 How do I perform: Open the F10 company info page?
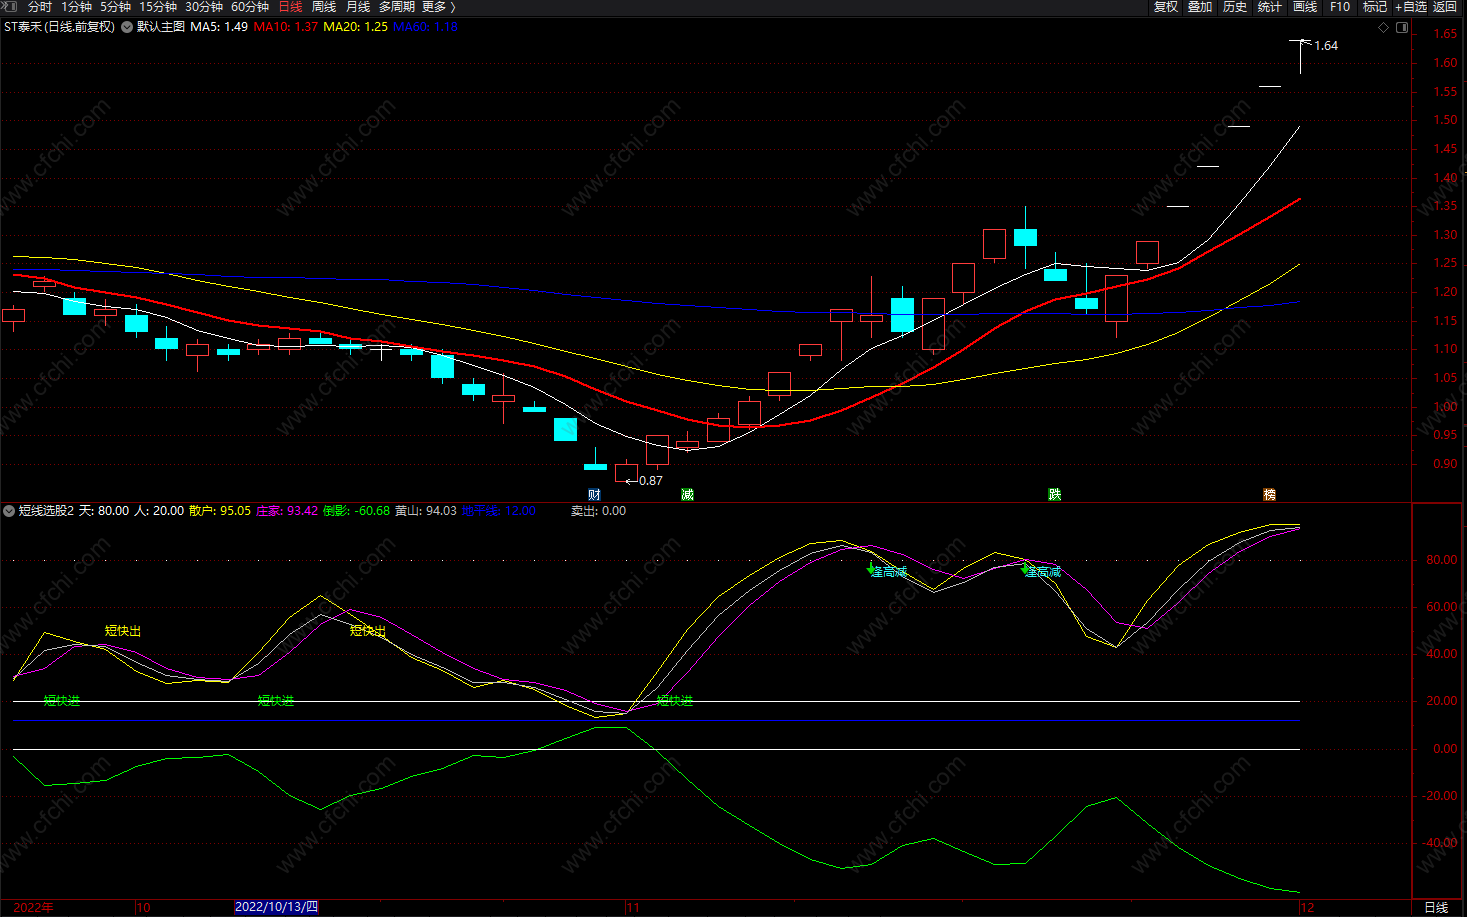tap(1340, 7)
